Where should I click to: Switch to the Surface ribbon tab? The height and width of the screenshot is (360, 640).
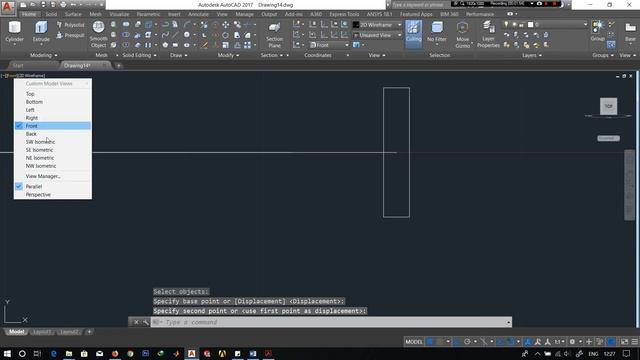73,14
